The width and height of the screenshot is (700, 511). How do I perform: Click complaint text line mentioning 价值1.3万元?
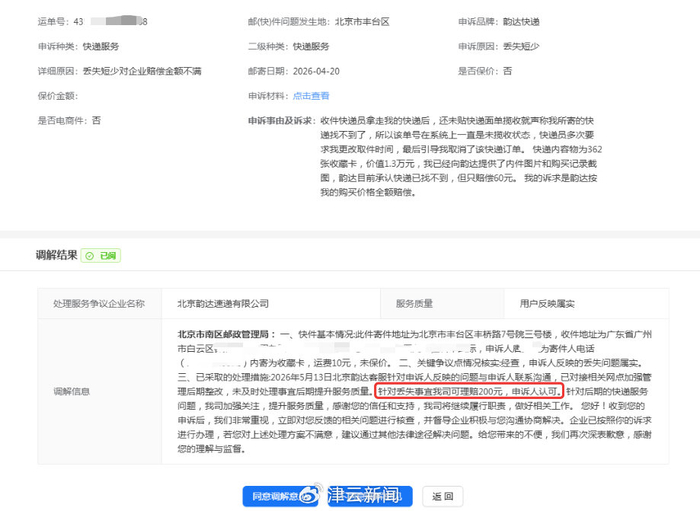point(458,163)
